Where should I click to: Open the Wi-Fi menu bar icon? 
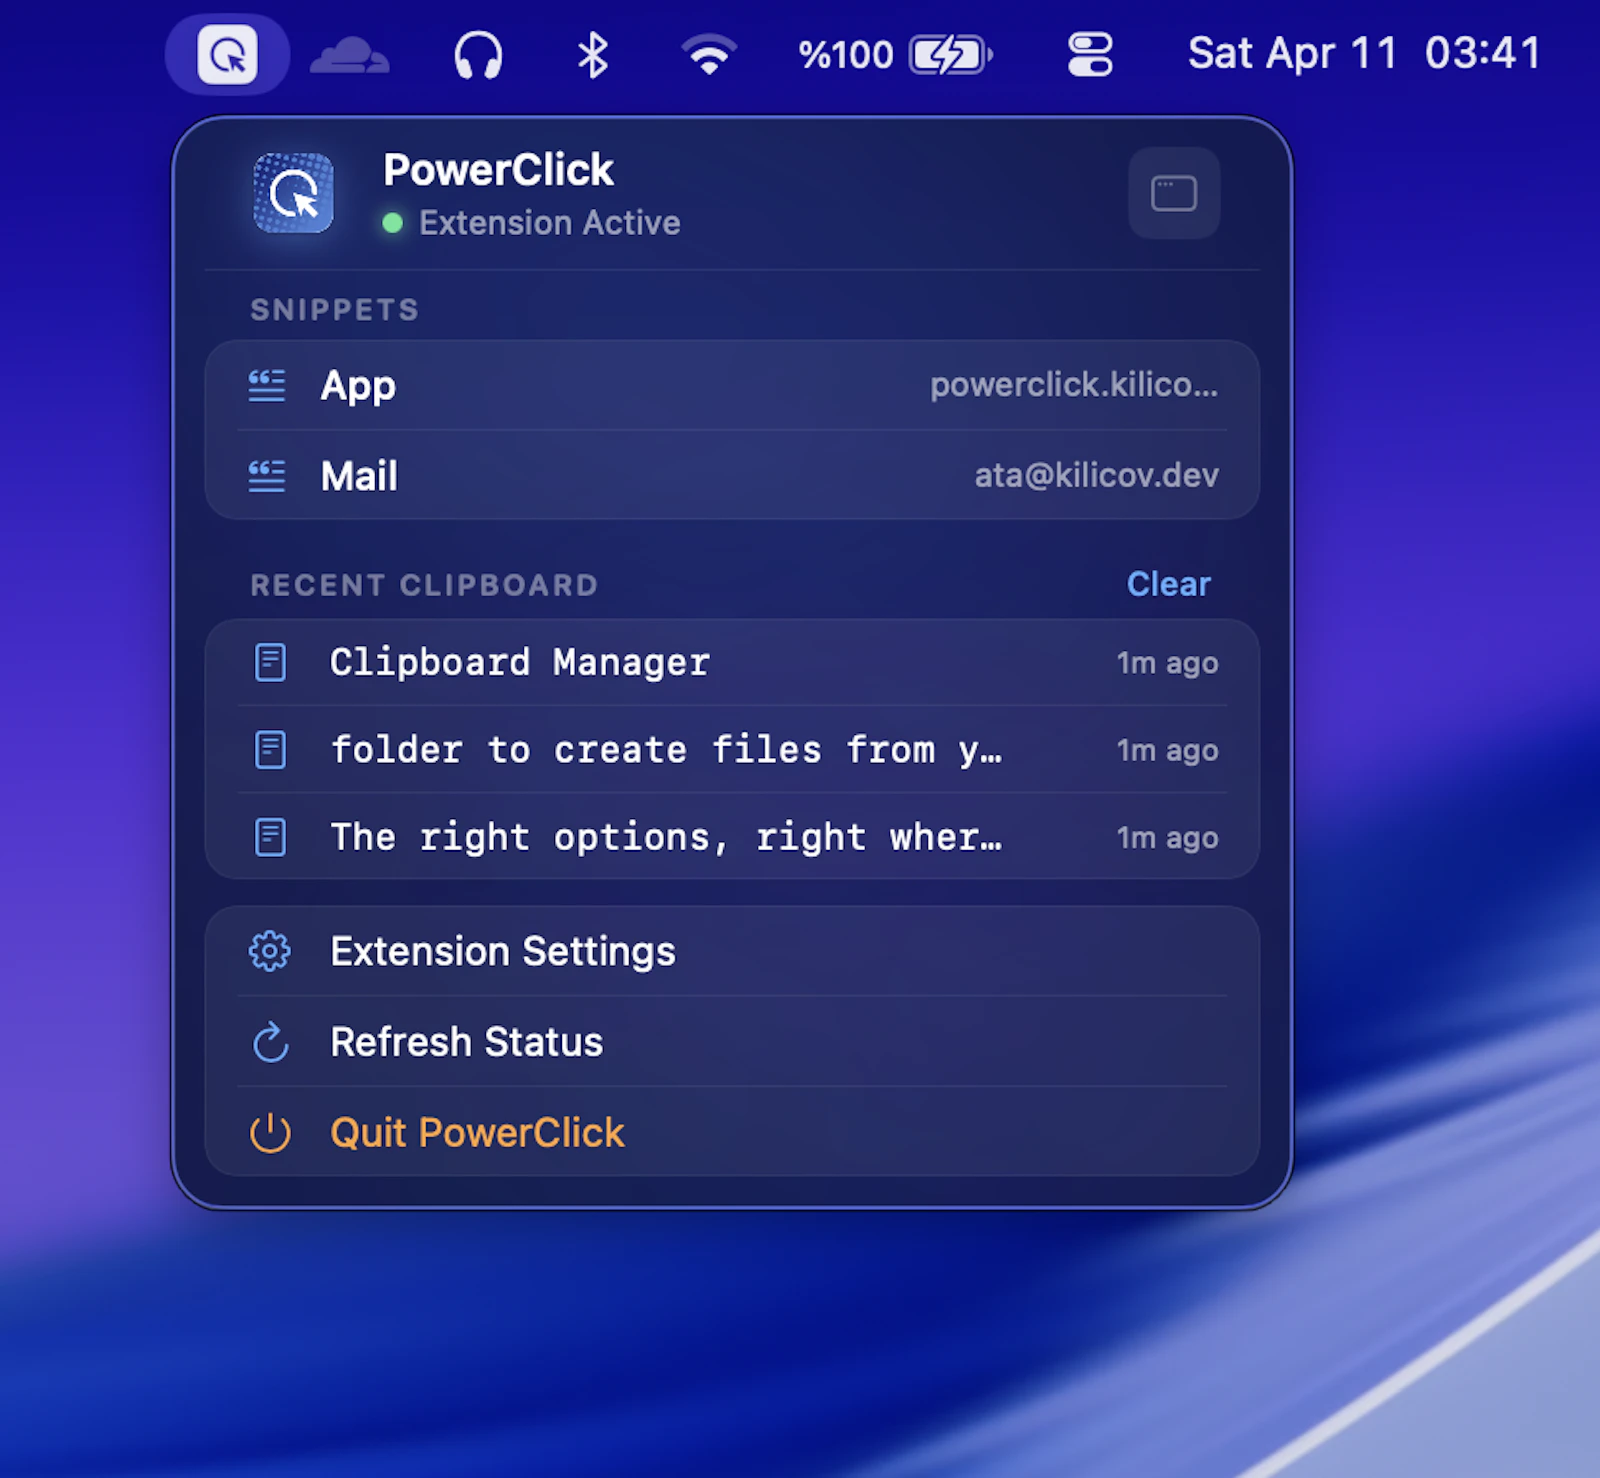coord(709,55)
